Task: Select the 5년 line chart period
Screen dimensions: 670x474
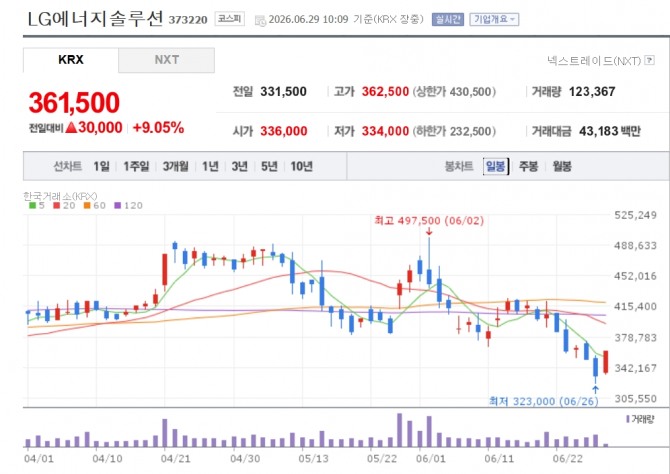Action: (269, 166)
